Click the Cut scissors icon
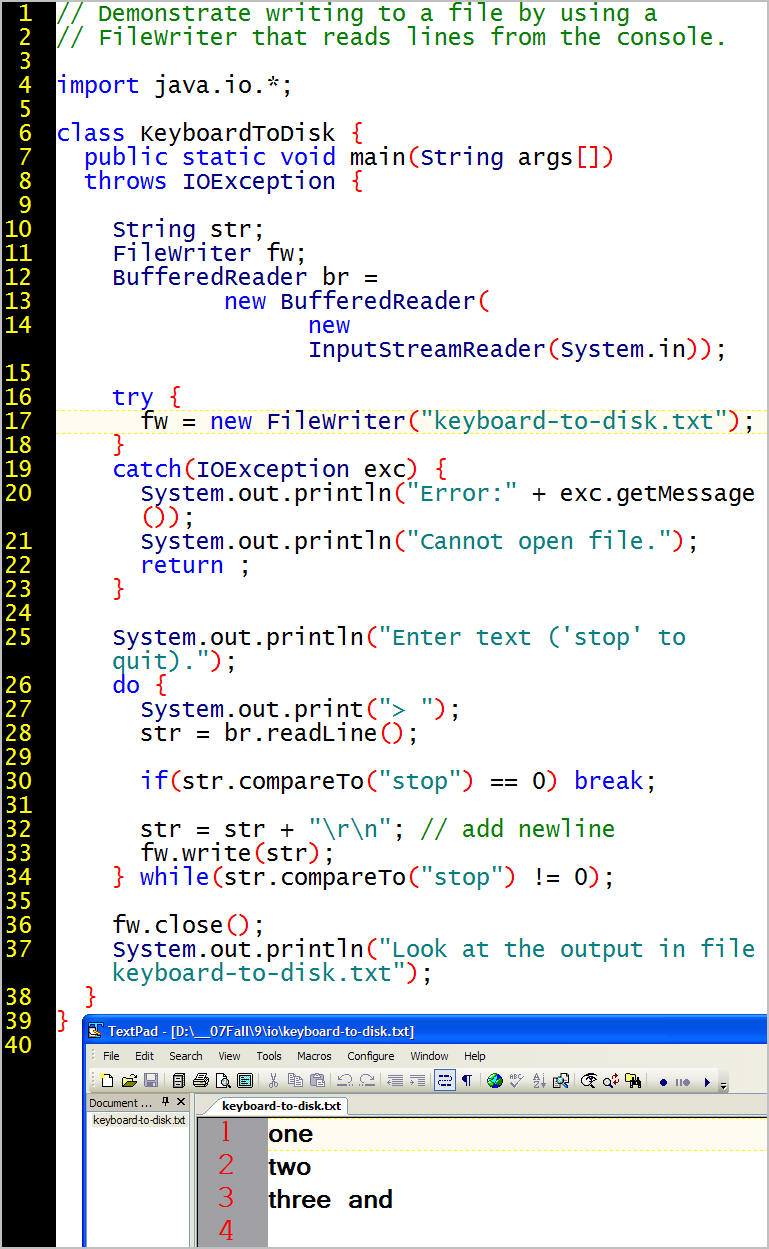 pos(272,1081)
